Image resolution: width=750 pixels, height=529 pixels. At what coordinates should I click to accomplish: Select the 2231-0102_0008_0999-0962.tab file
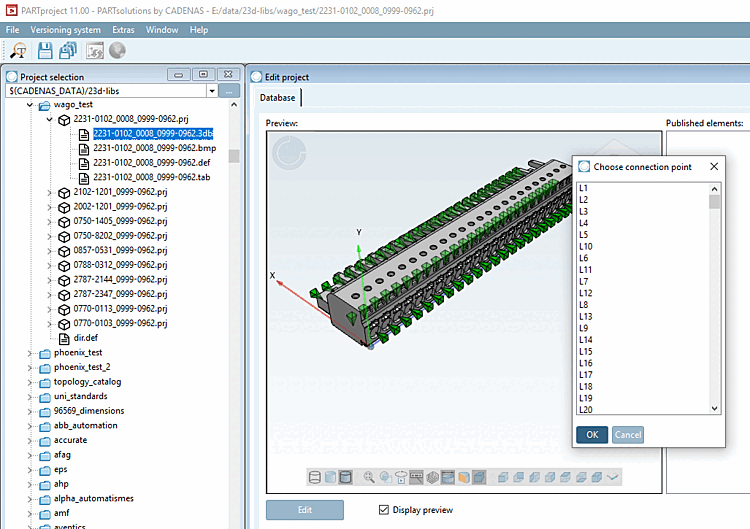[x=151, y=177]
